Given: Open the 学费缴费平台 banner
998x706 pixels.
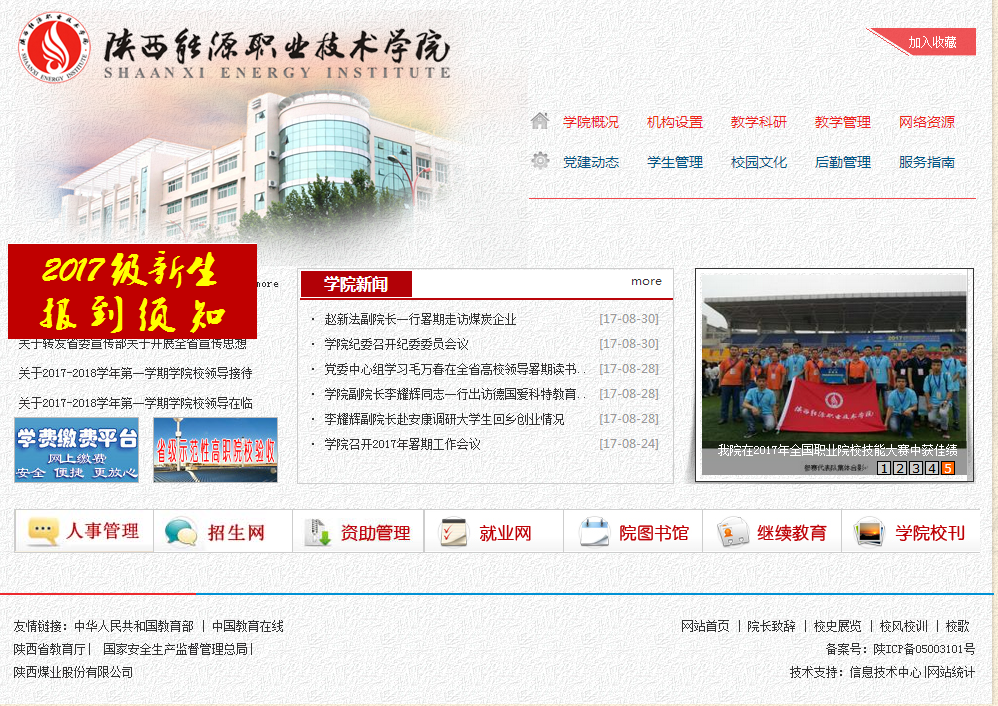Looking at the screenshot, I should [x=76, y=450].
